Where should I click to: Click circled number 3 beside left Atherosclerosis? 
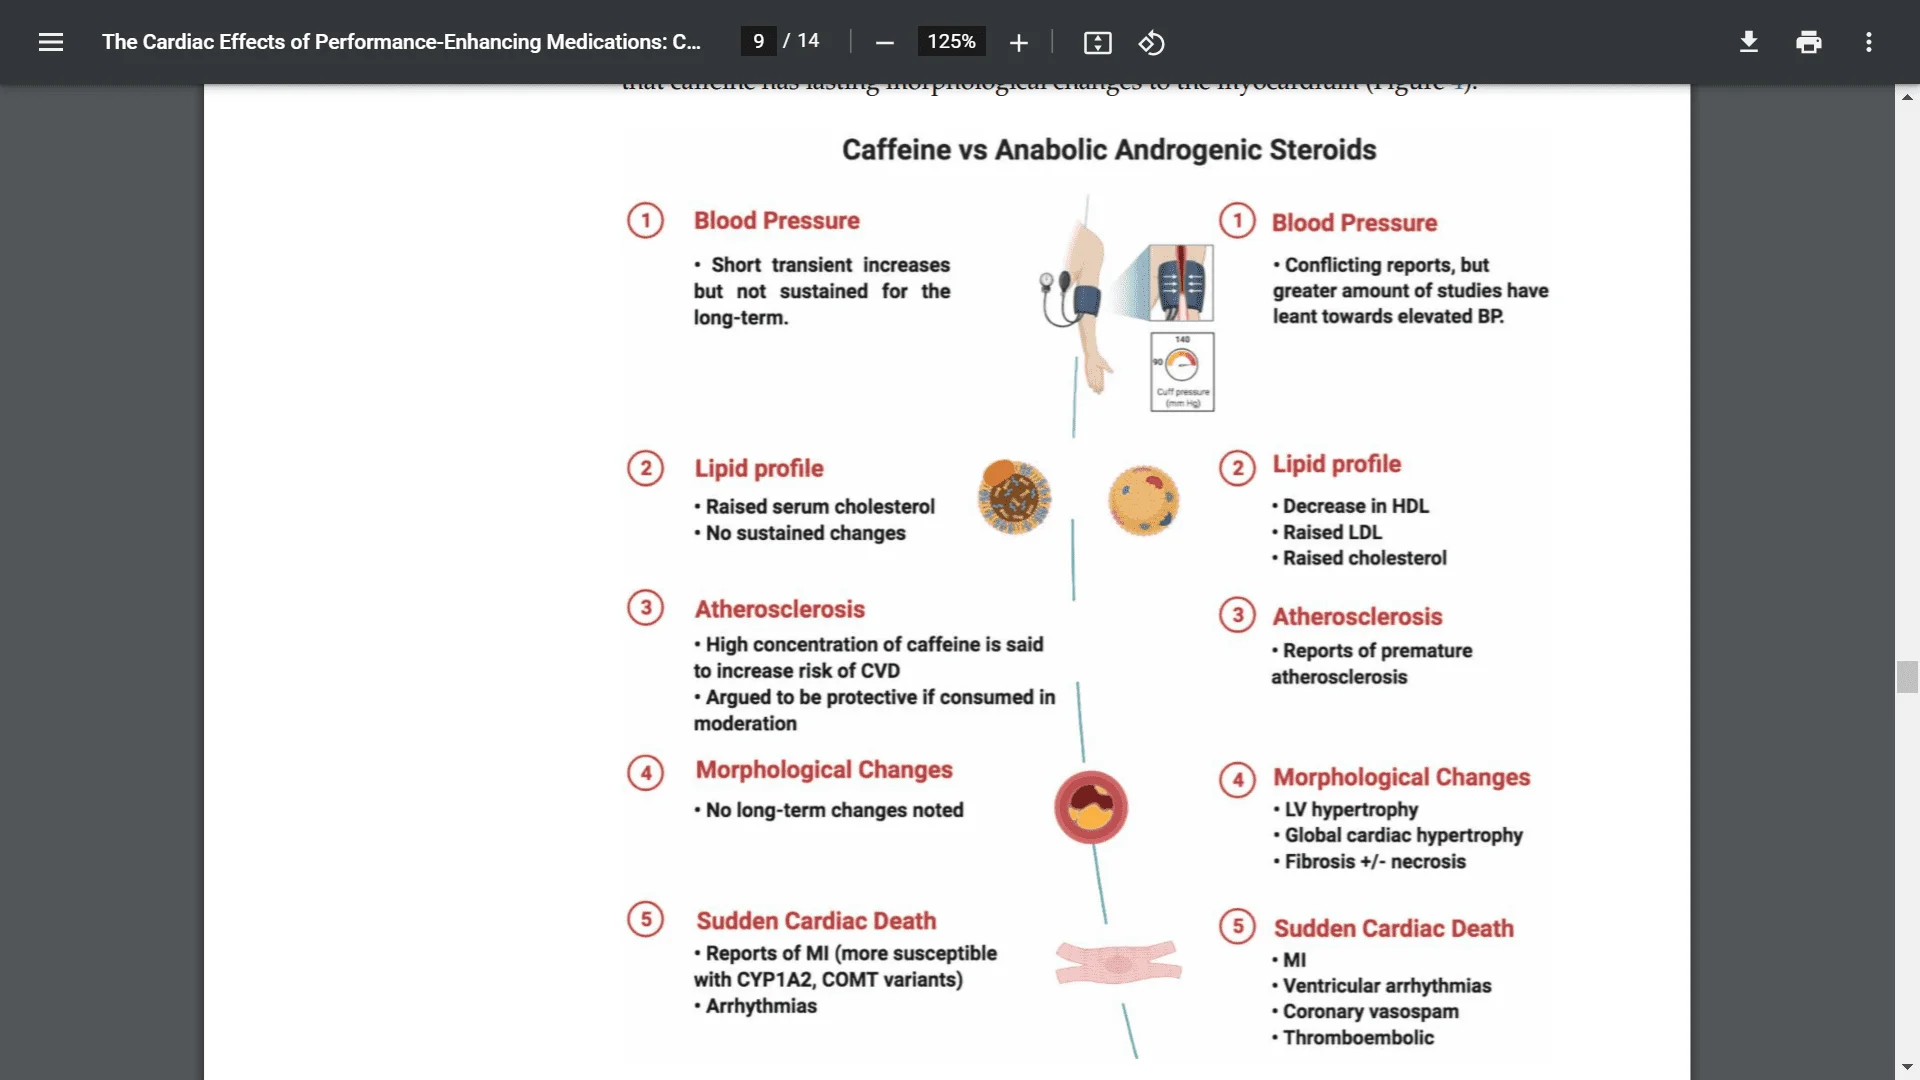pos(645,608)
